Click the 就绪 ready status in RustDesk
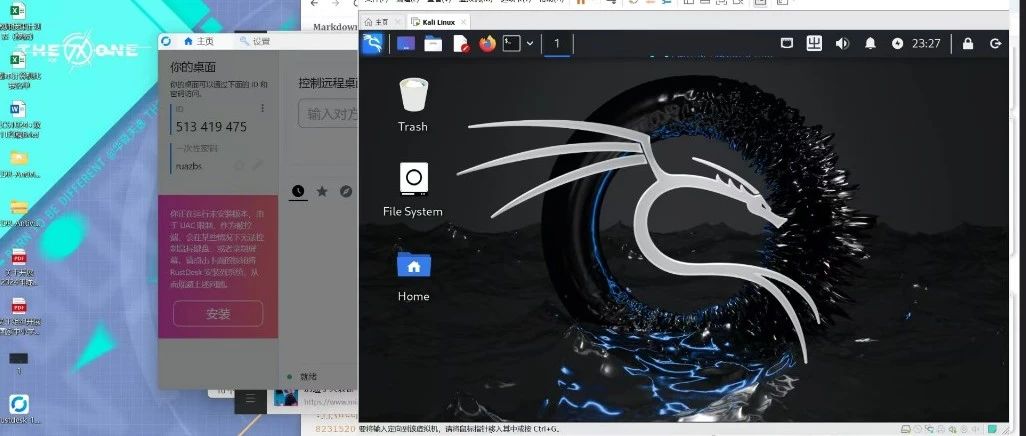This screenshot has width=1026, height=436. [308, 376]
